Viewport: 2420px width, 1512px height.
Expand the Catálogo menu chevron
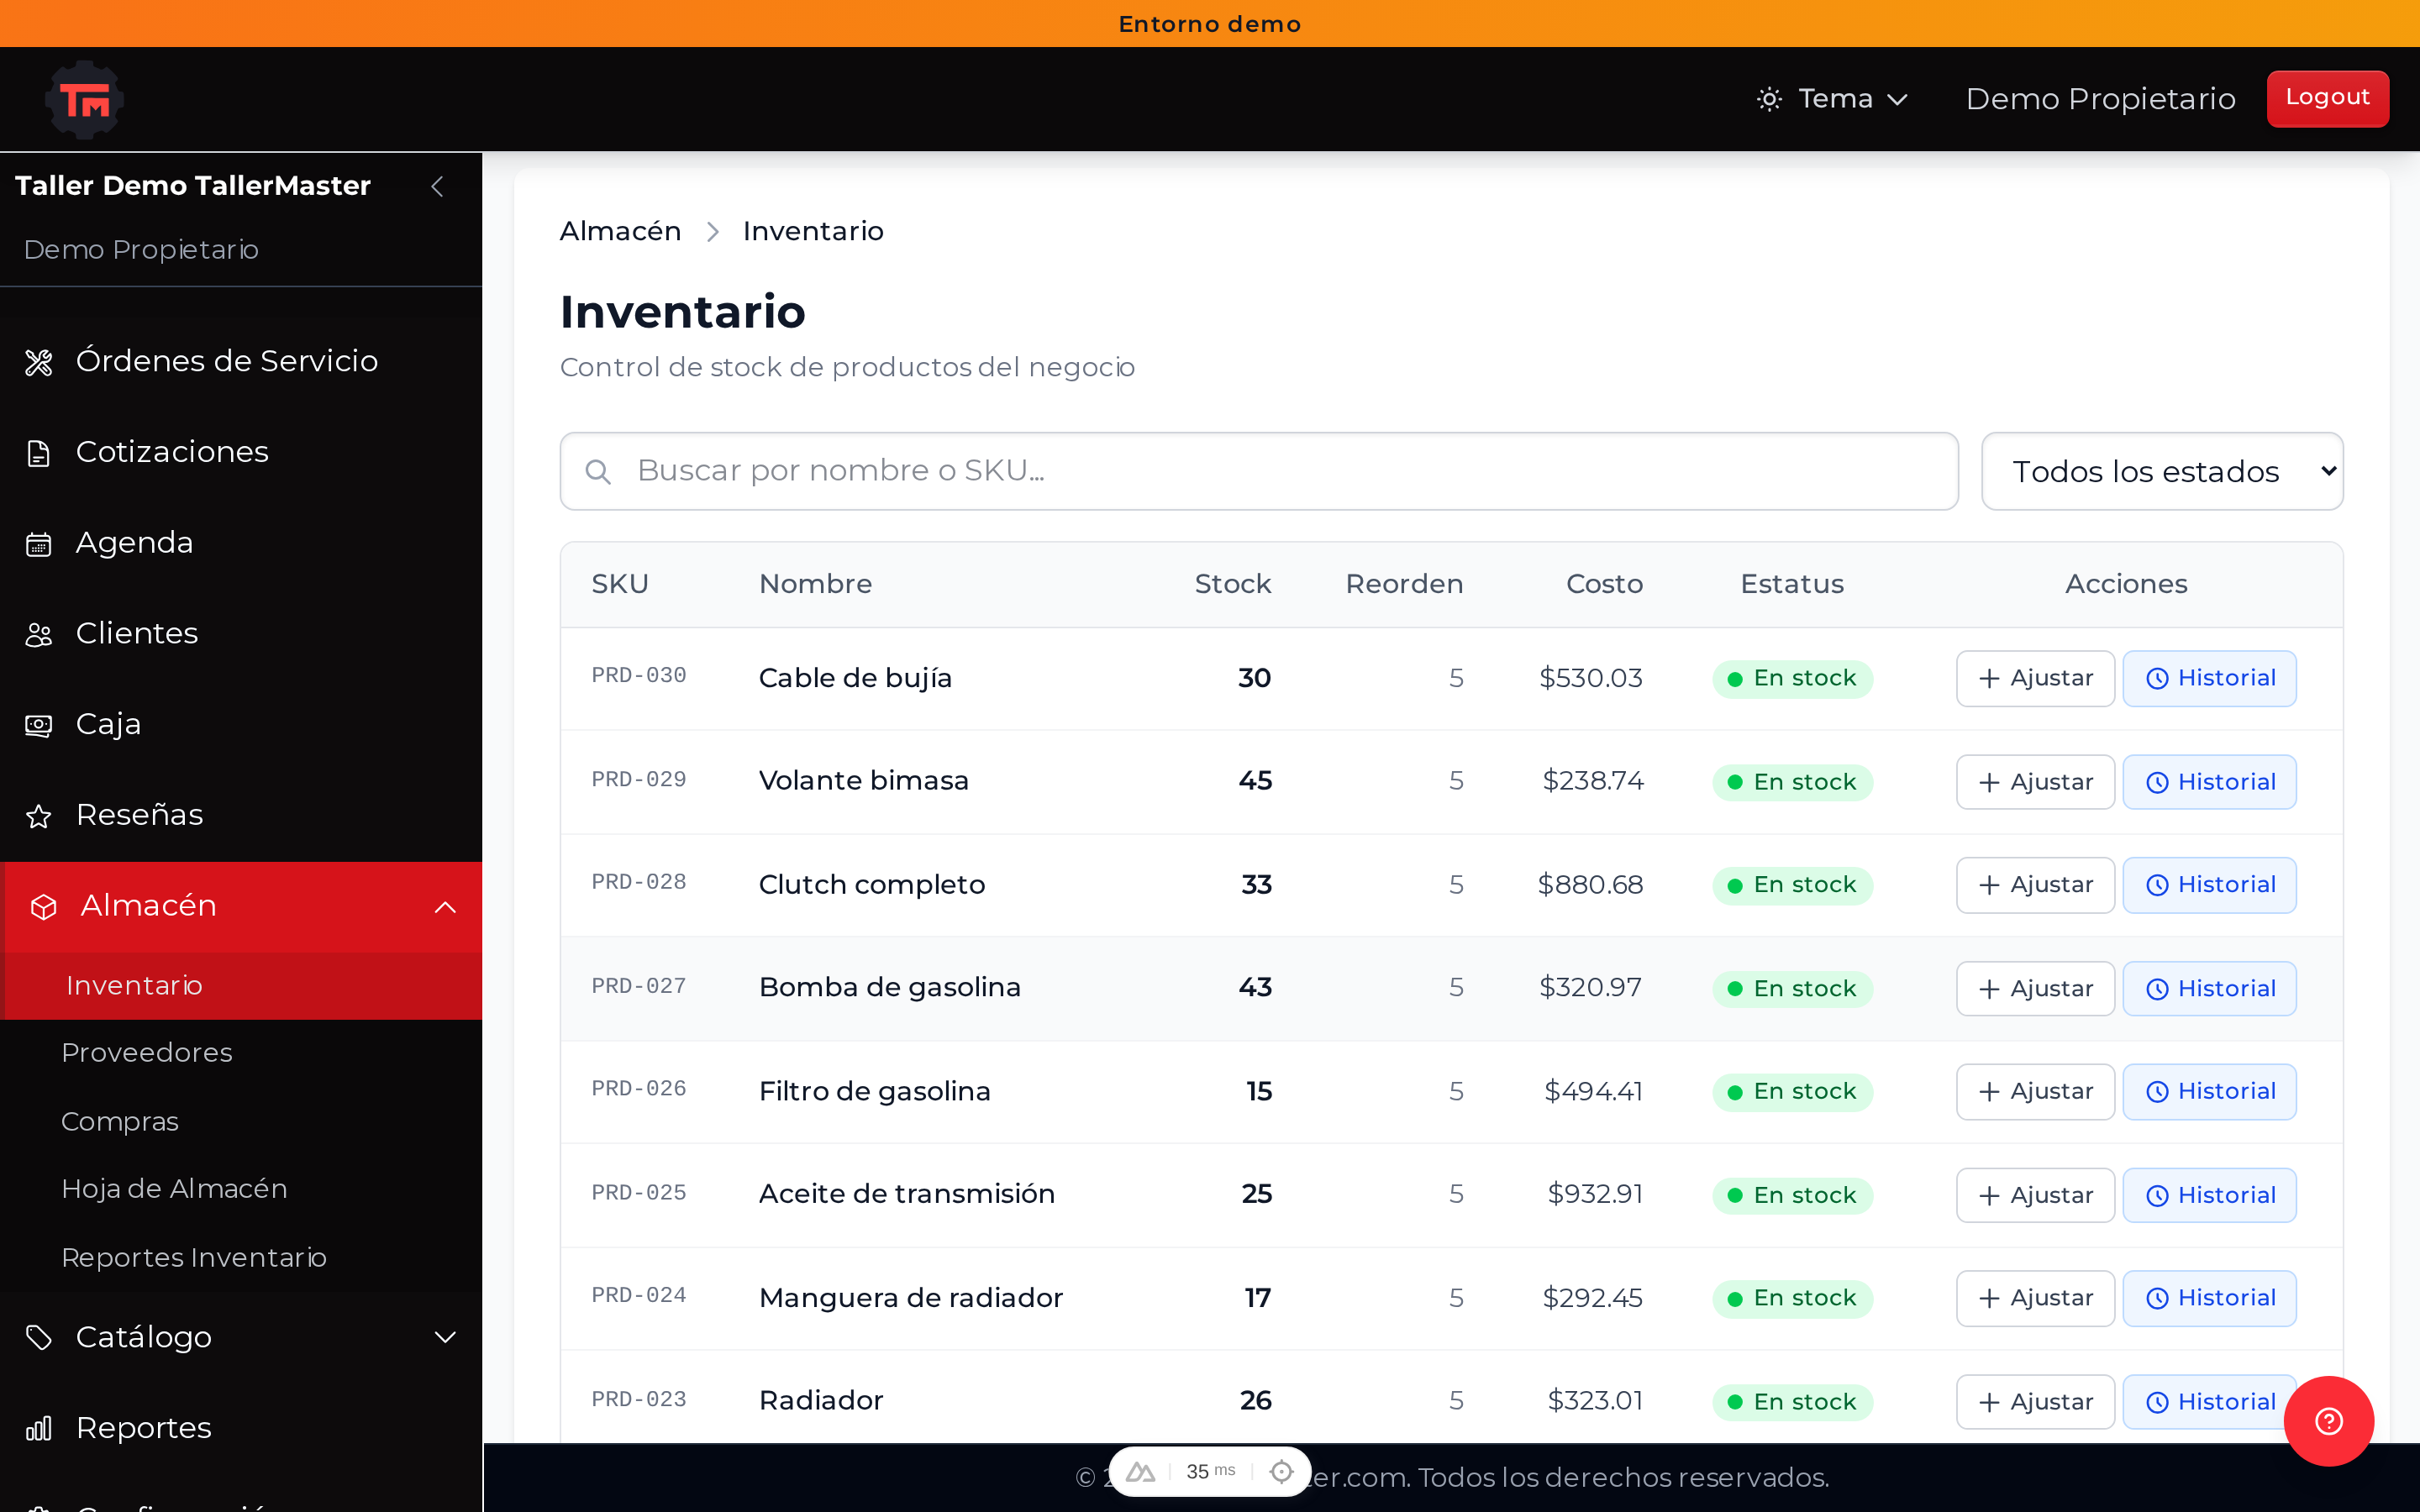(445, 1337)
